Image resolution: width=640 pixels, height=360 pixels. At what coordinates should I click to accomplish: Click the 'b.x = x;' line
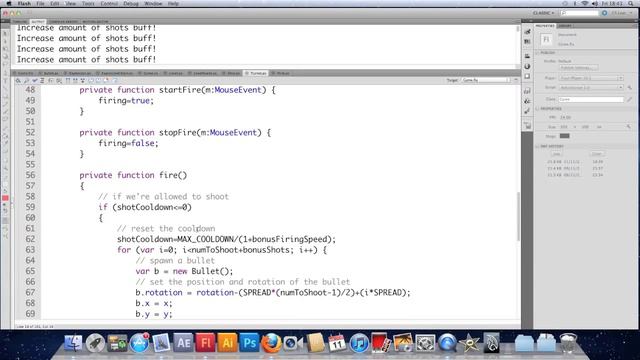(x=154, y=303)
